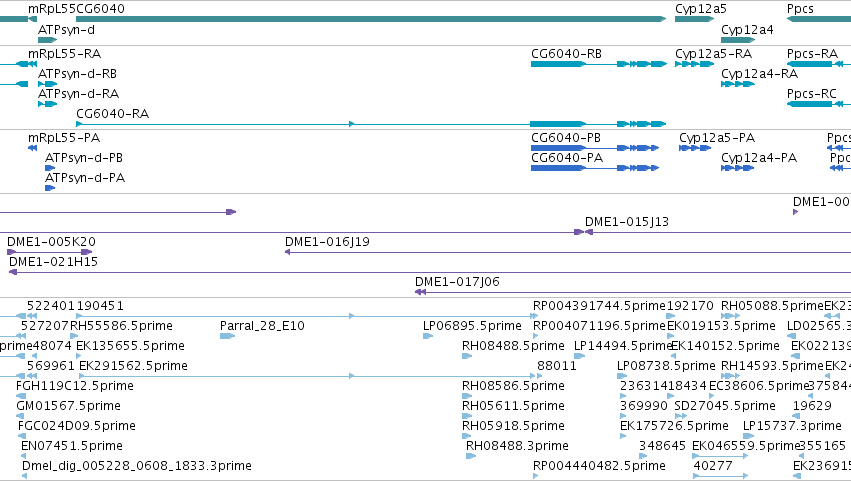This screenshot has width=851, height=481.
Task: Click the CG6040-RB transcript label
Action: pyautogui.click(x=566, y=54)
